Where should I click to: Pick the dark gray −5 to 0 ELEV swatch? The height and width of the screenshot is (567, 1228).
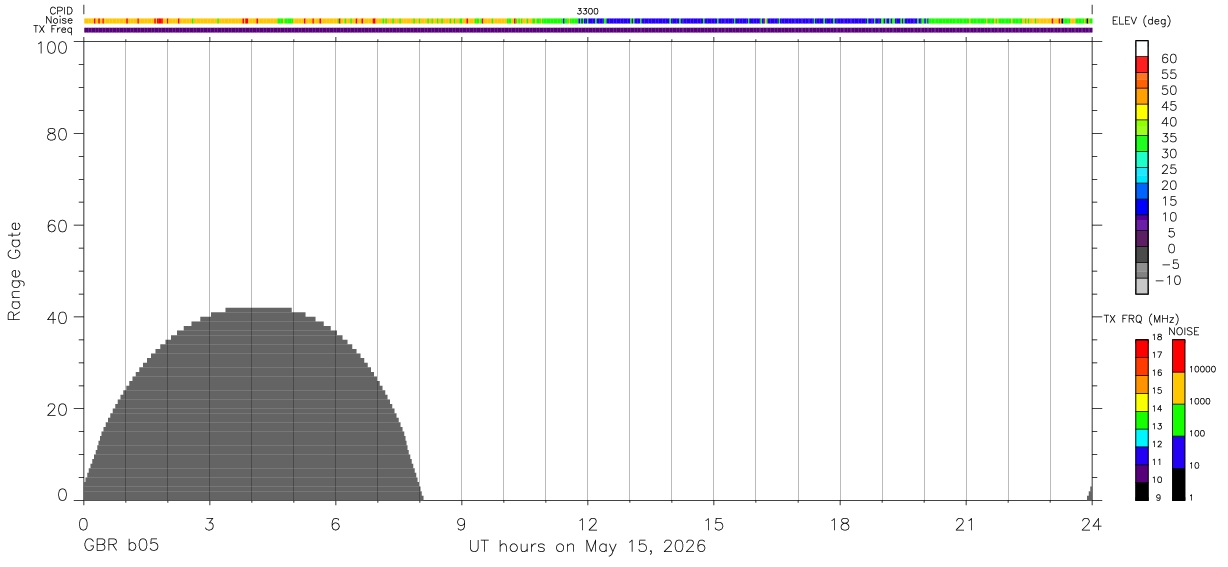pyautogui.click(x=1142, y=255)
